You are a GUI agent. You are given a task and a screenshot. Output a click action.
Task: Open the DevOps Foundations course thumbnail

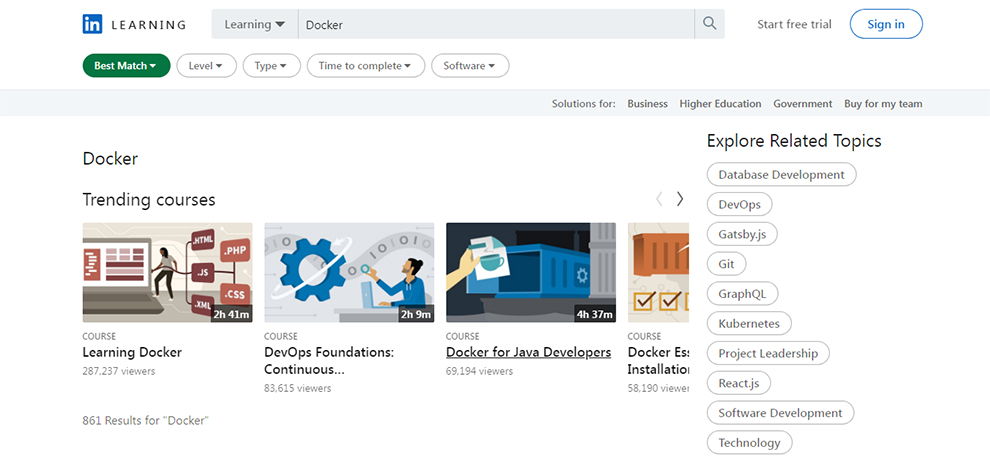pos(349,272)
